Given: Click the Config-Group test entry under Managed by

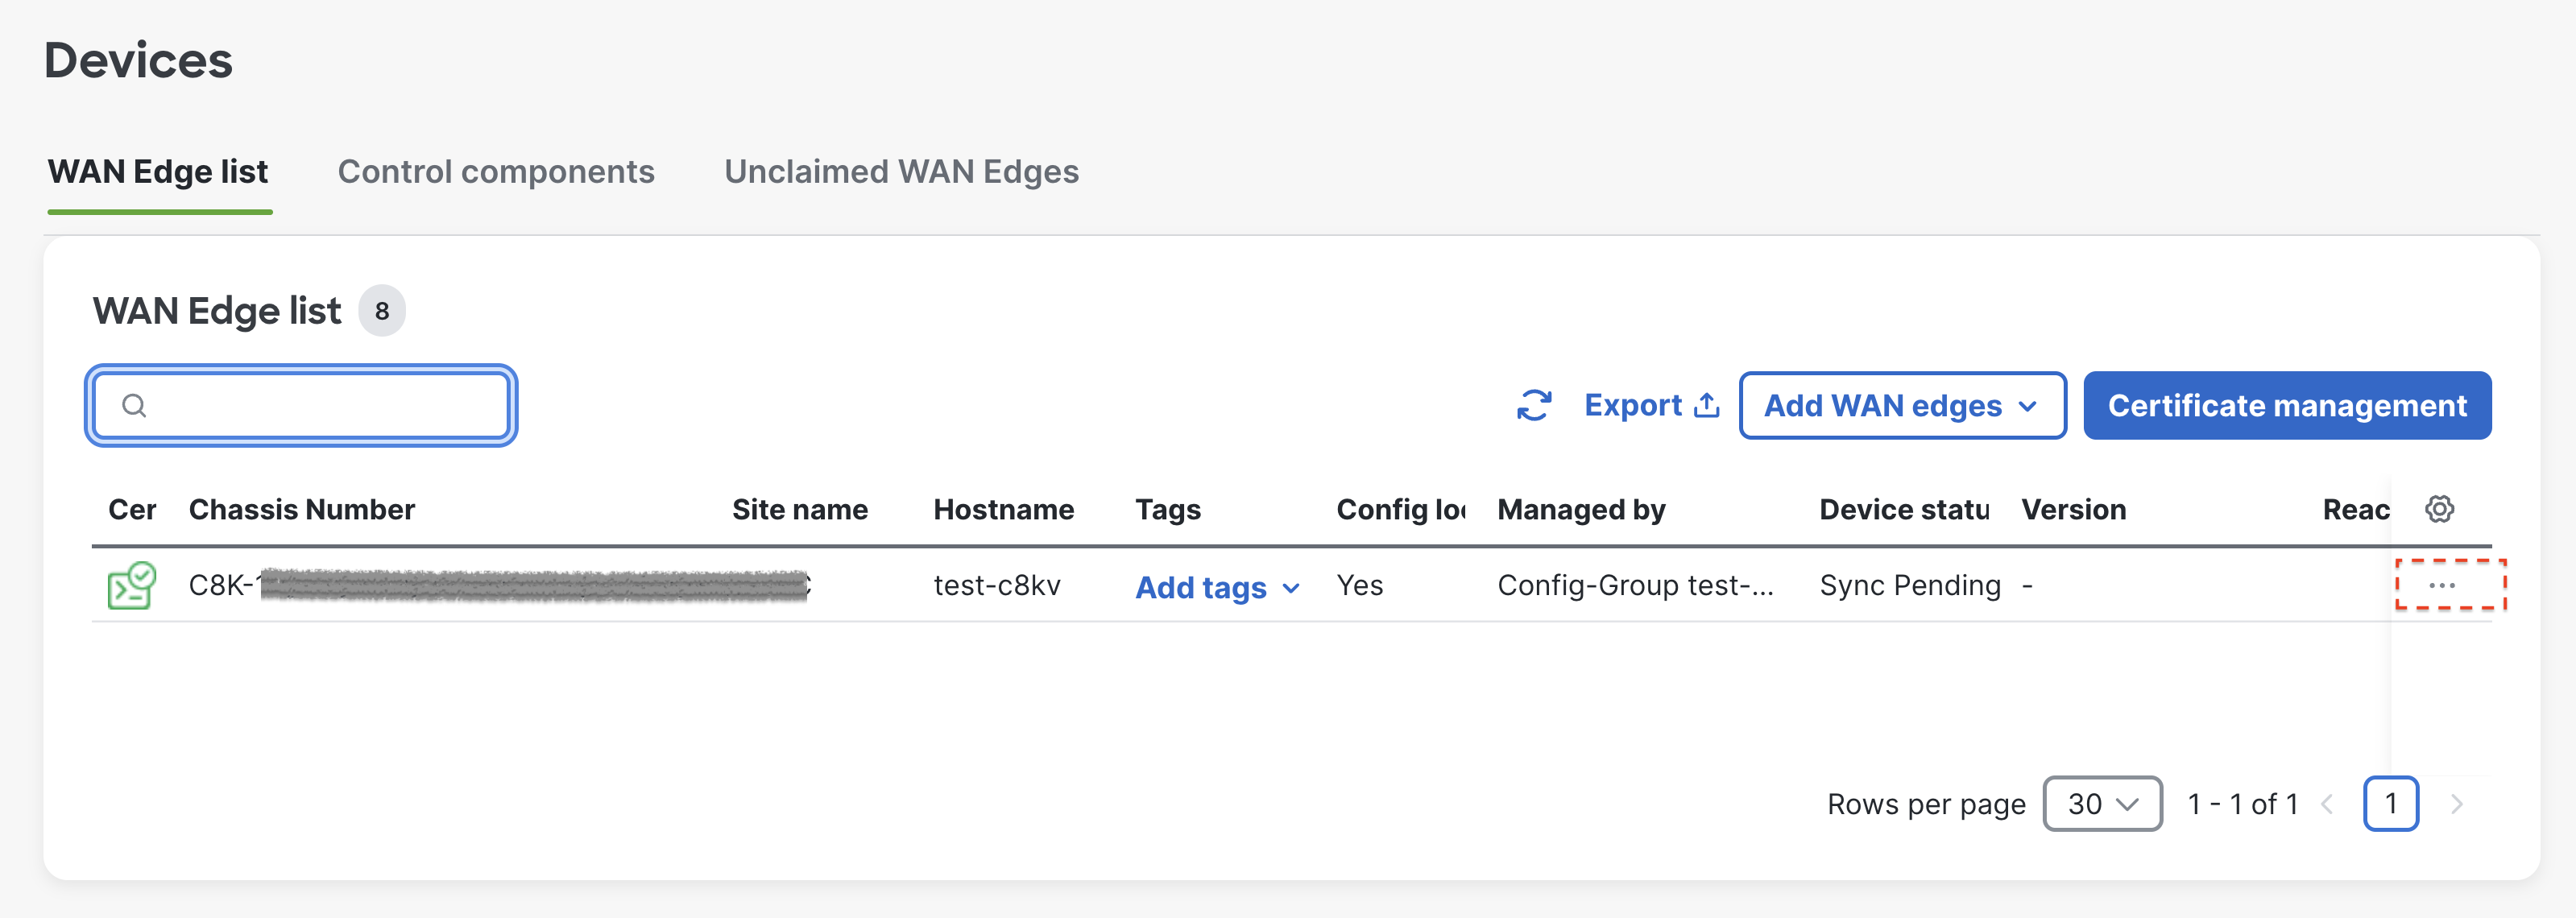Looking at the screenshot, I should (1636, 585).
